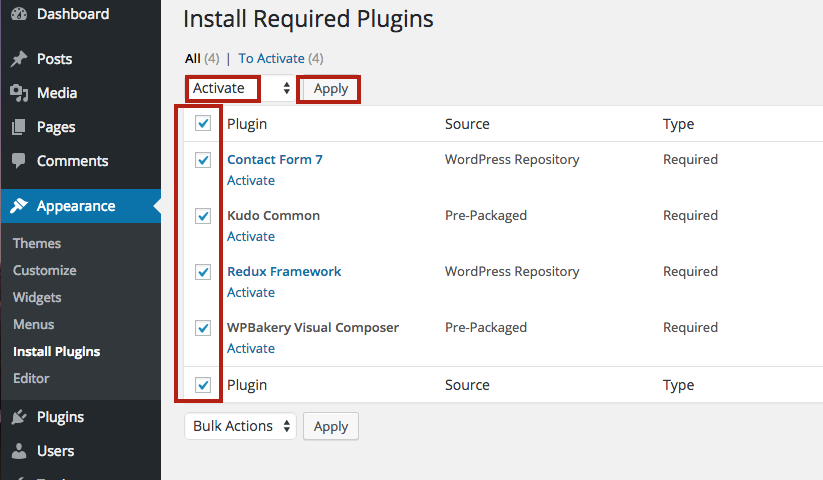Image resolution: width=823 pixels, height=480 pixels.
Task: Open the Contact Form 7 plugin link
Action: tap(275, 159)
